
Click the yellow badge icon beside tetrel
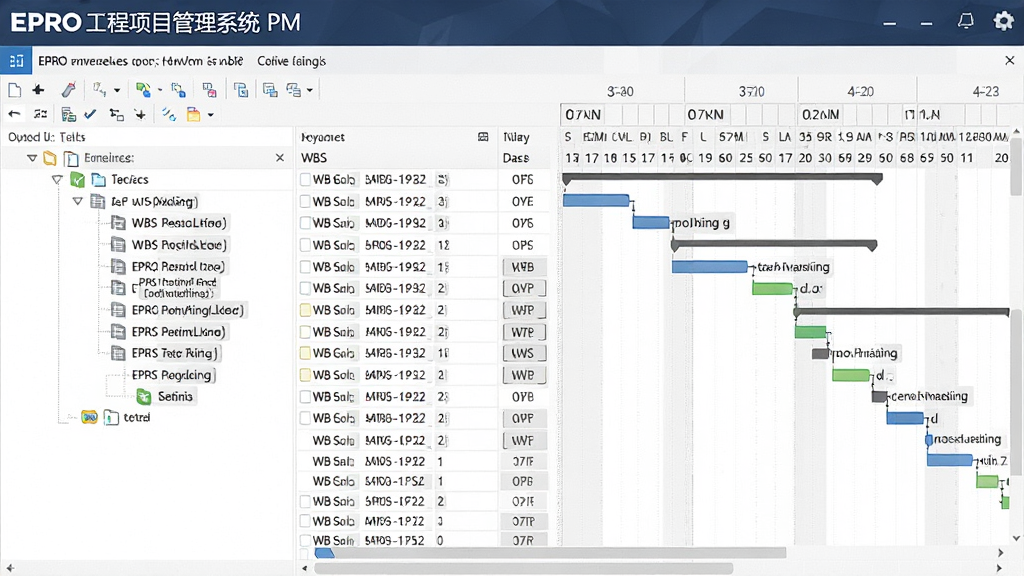(x=89, y=417)
